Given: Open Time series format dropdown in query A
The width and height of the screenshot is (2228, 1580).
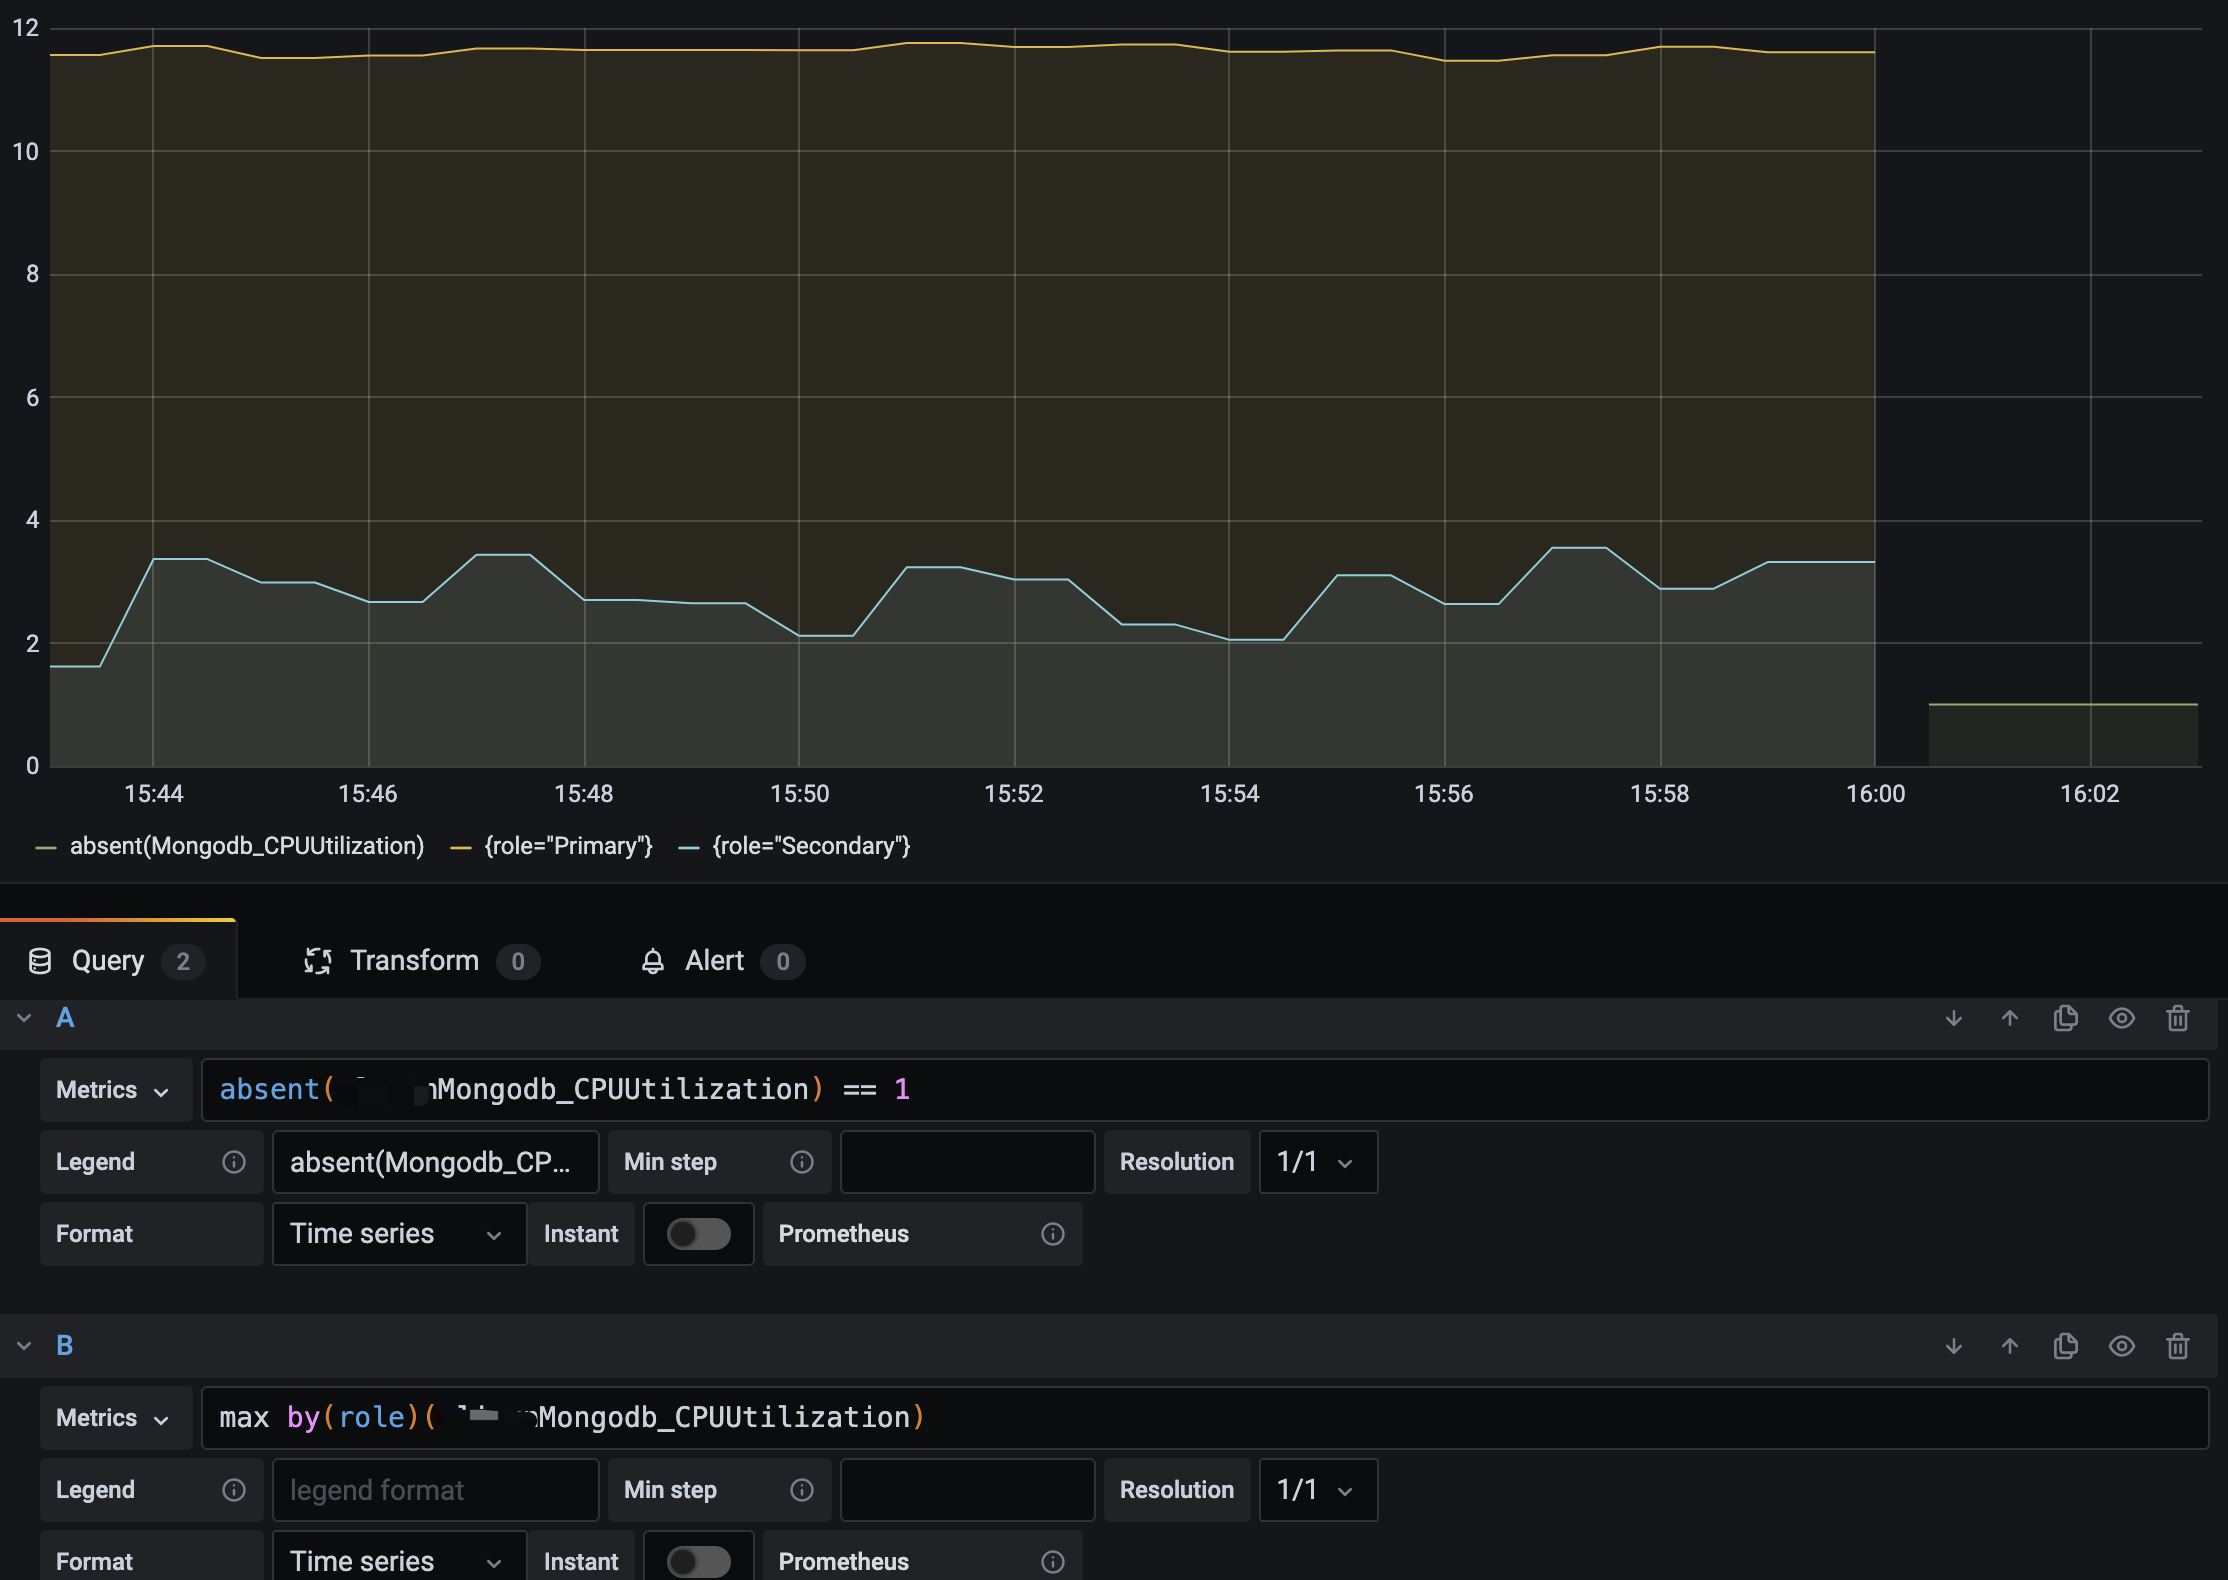Looking at the screenshot, I should (398, 1234).
